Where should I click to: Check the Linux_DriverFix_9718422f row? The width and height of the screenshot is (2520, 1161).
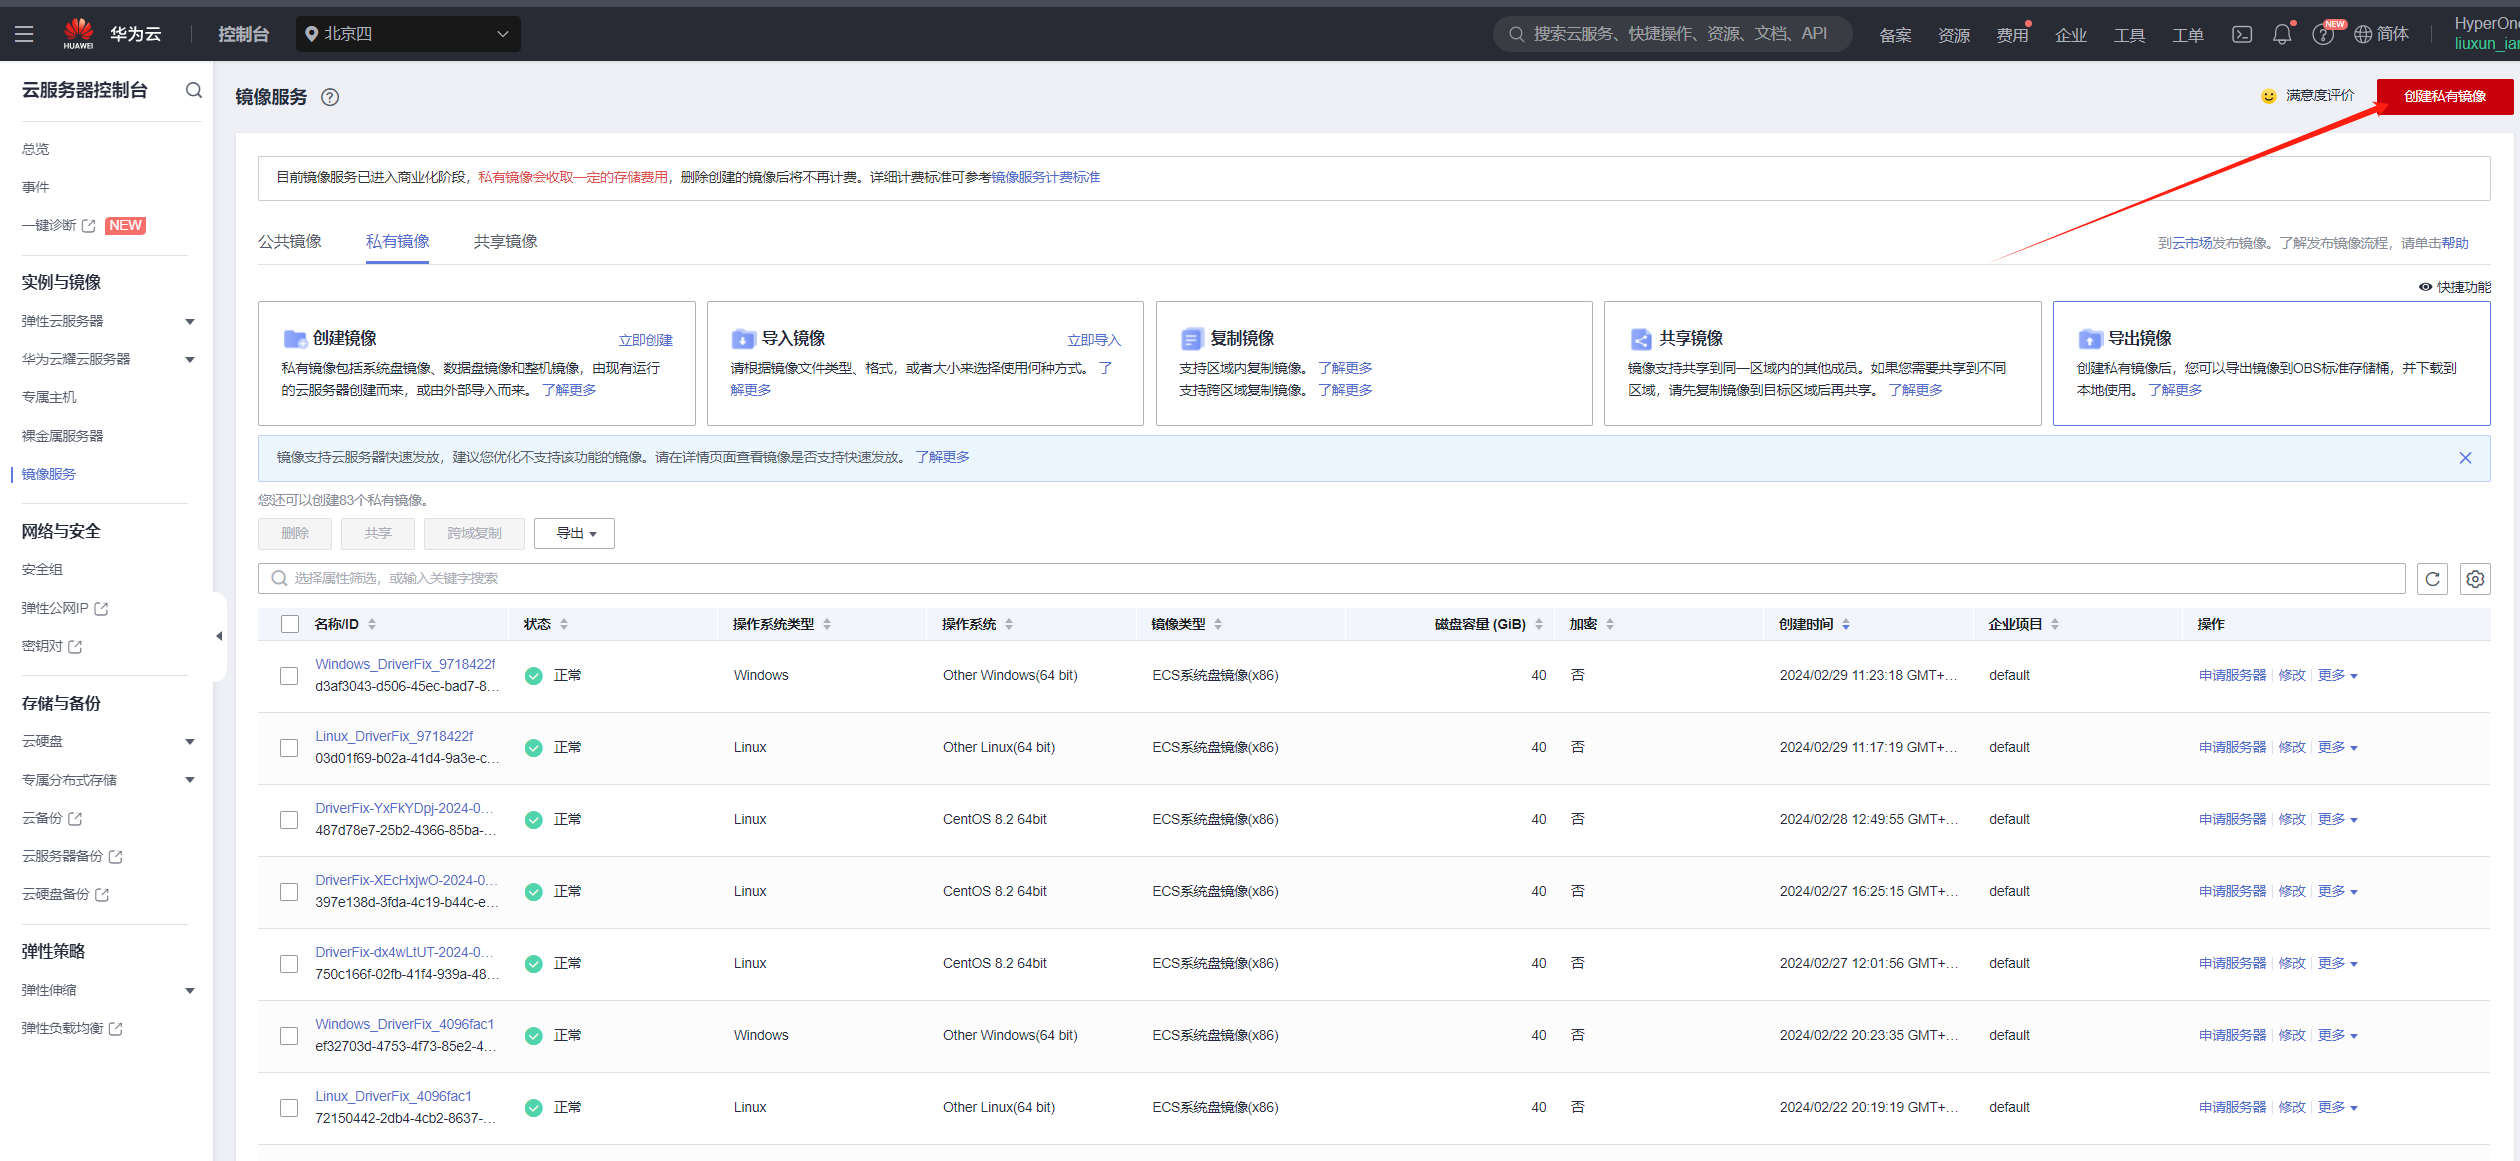click(x=289, y=748)
